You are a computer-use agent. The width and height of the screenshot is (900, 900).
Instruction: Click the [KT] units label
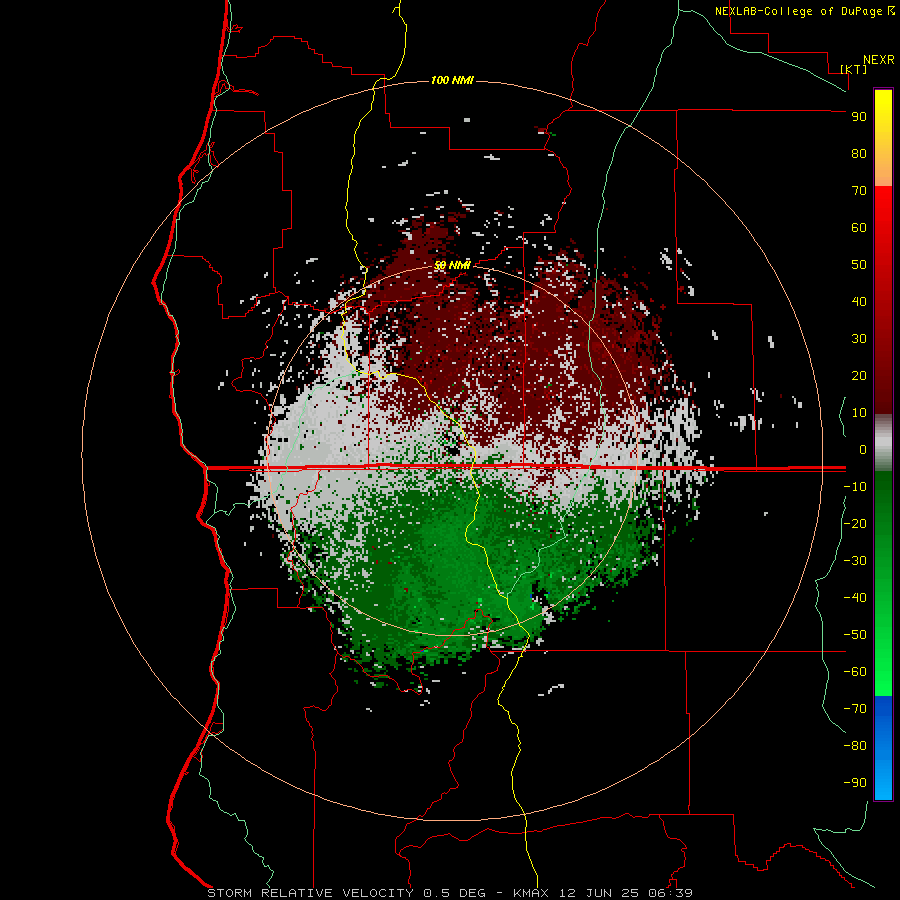854,69
